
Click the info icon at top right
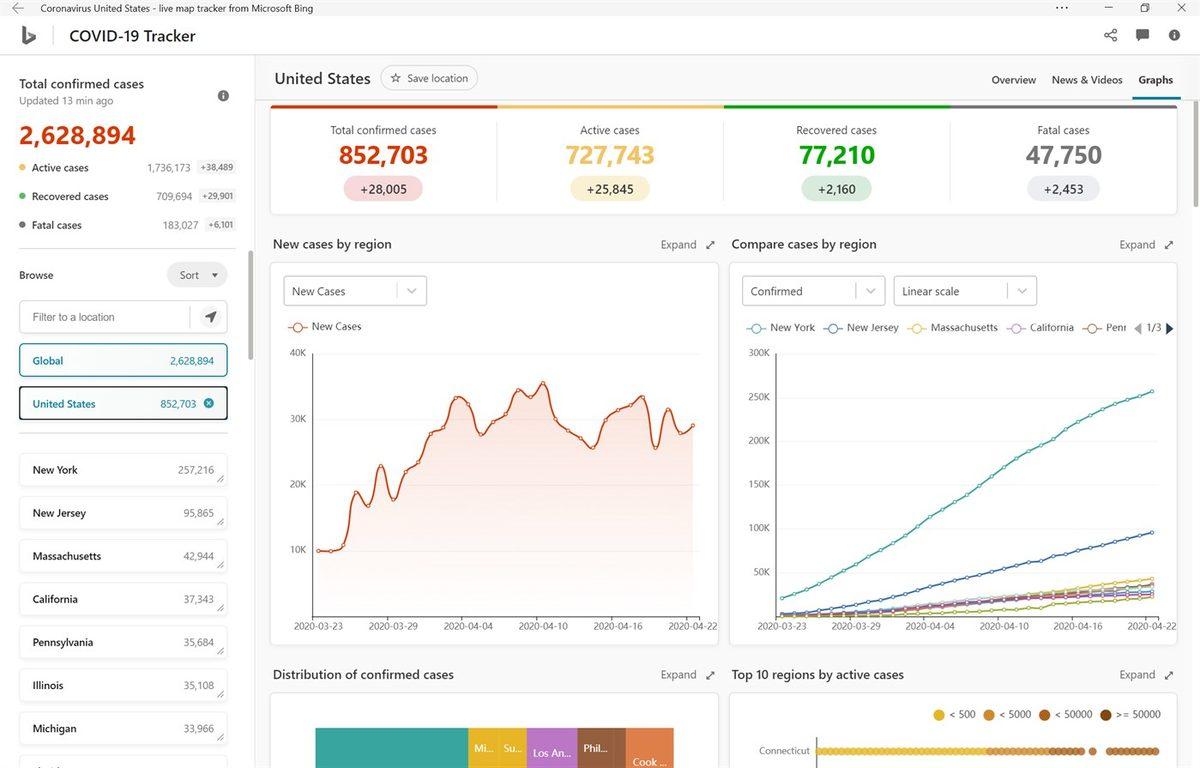pyautogui.click(x=1175, y=34)
